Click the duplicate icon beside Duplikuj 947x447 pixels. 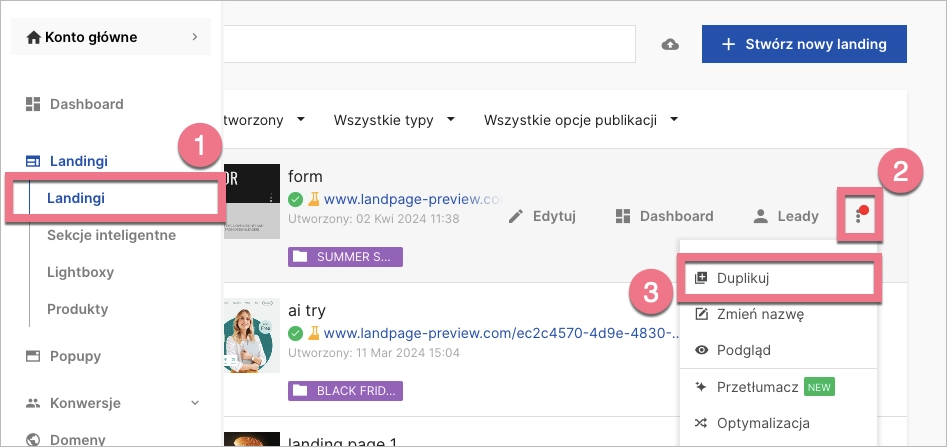pos(701,278)
